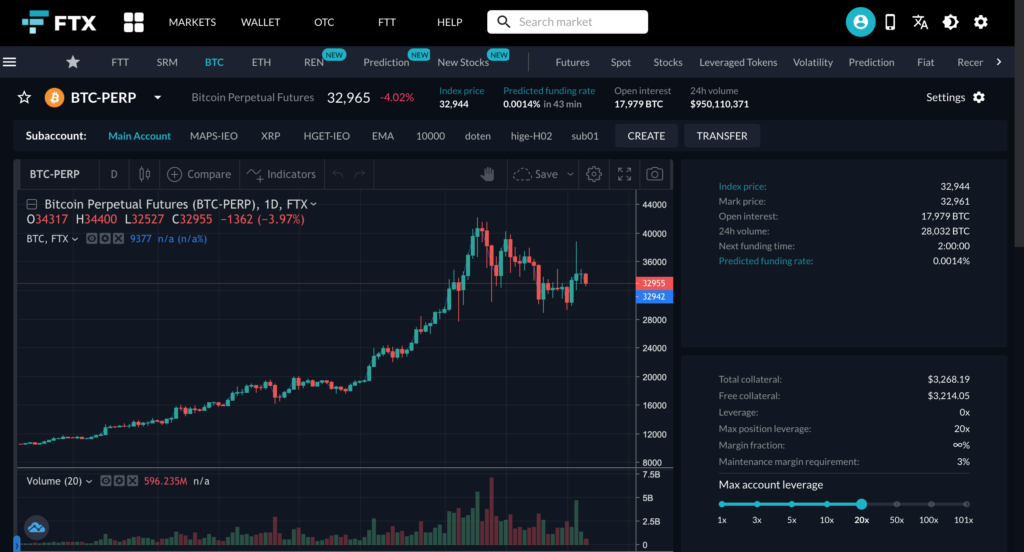Click the TRANSFER button
This screenshot has width=1024, height=552.
pos(722,136)
